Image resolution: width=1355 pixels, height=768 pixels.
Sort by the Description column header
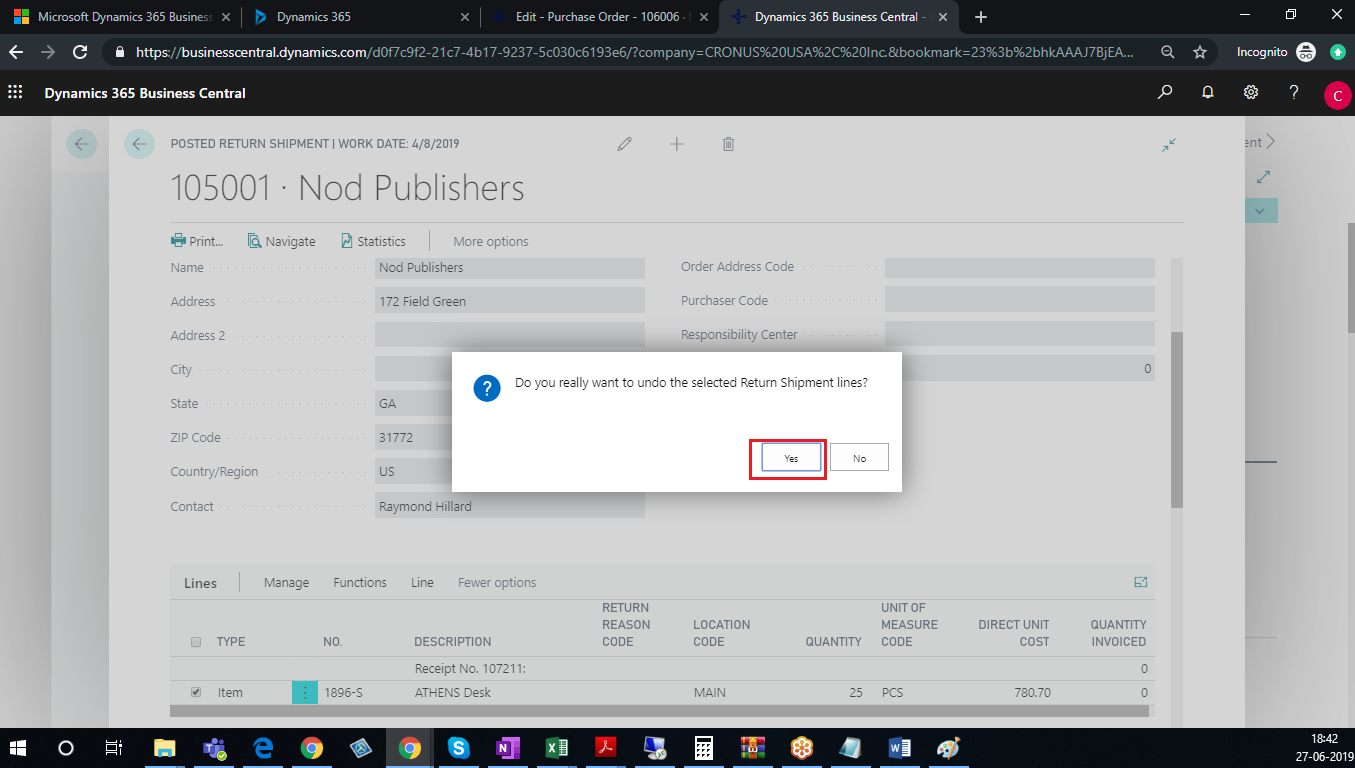click(x=453, y=642)
